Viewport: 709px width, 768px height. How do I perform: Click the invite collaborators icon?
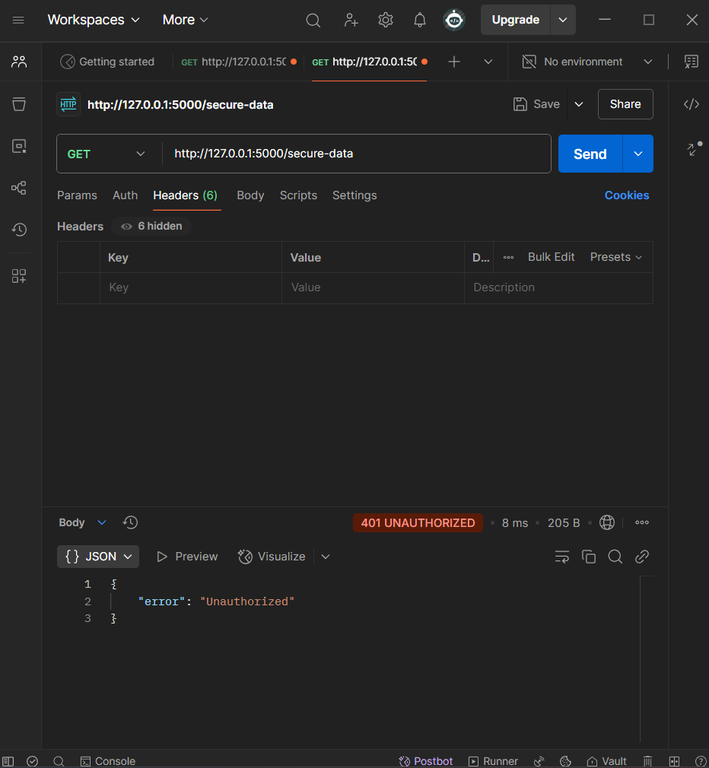click(x=350, y=20)
